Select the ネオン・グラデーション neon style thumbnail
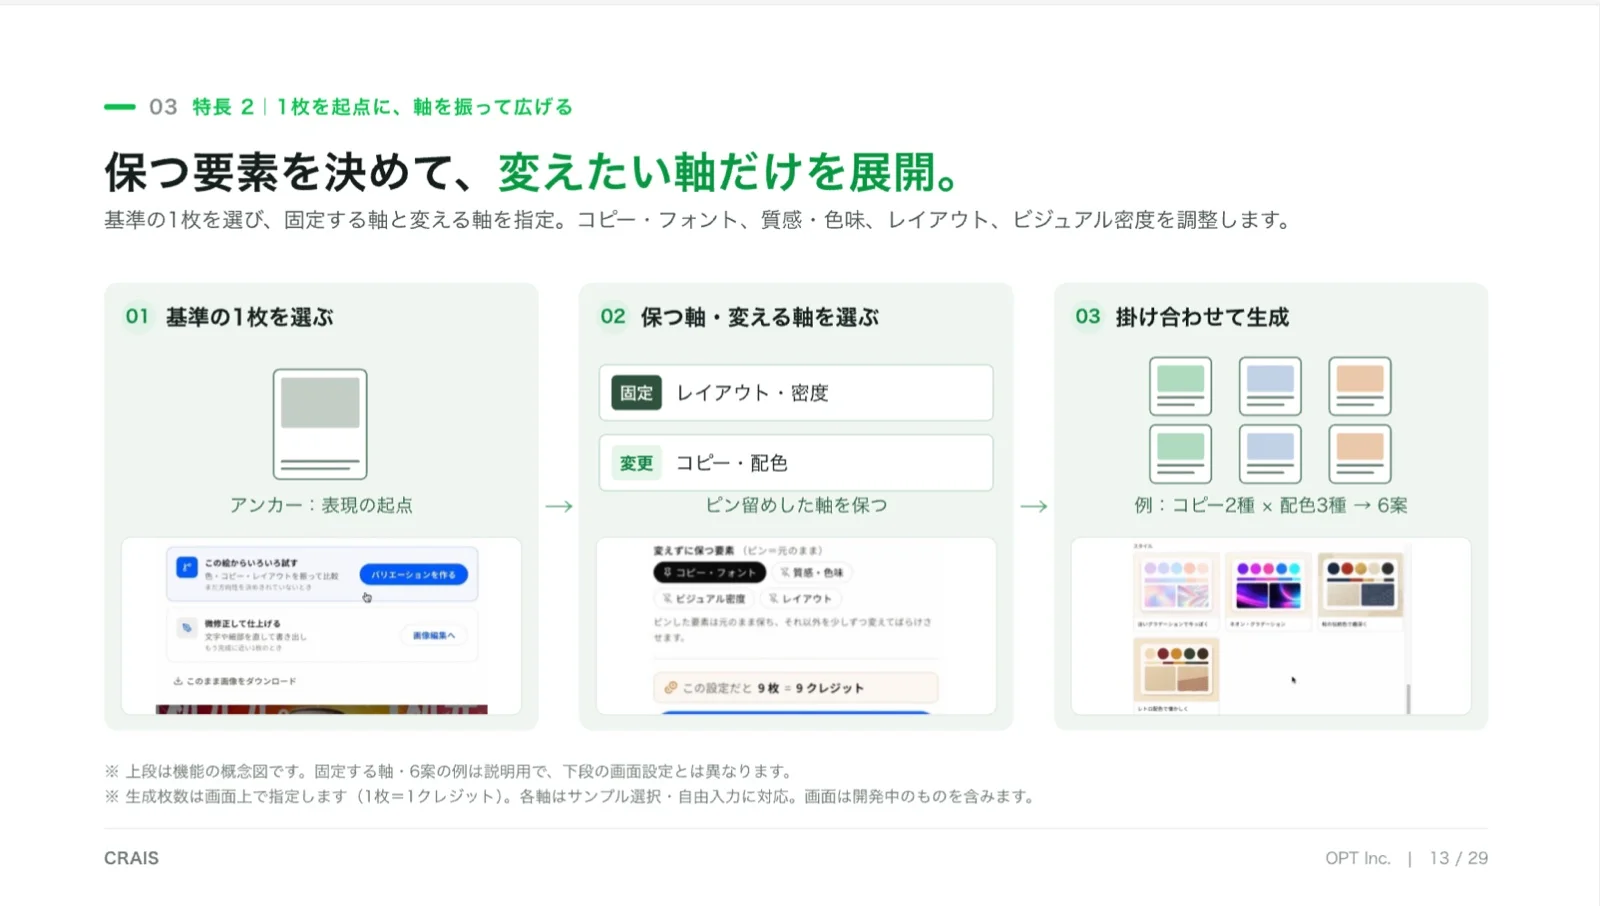1600x906 pixels. [x=1268, y=586]
